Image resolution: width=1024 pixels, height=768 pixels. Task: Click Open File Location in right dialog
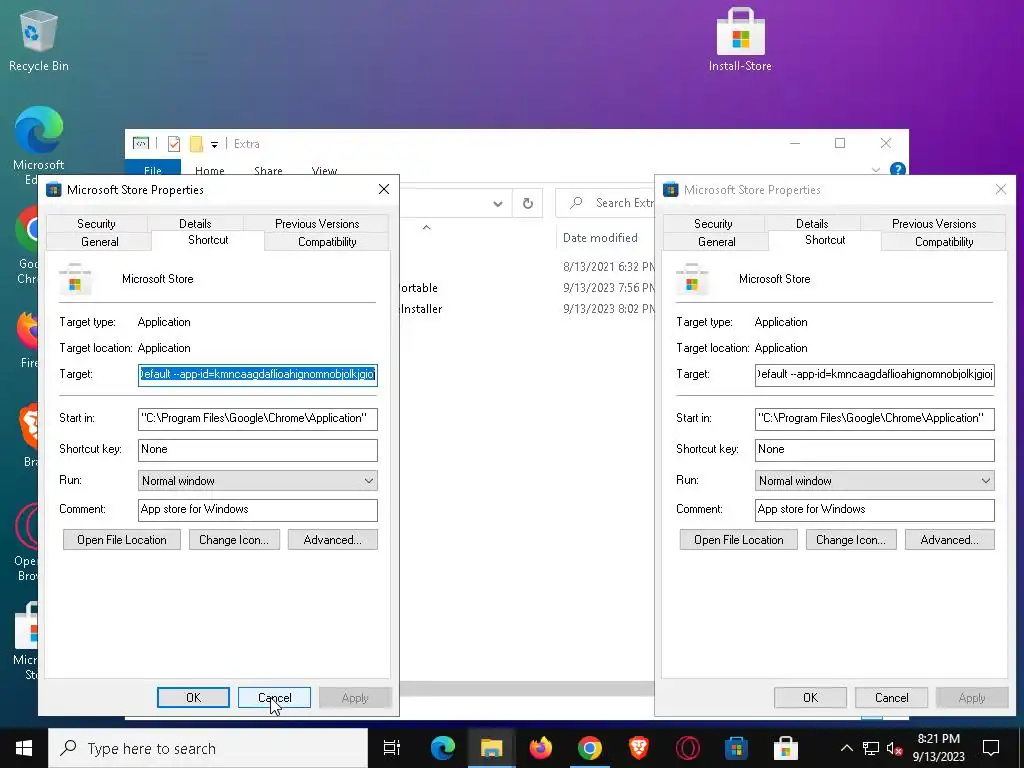(x=739, y=539)
